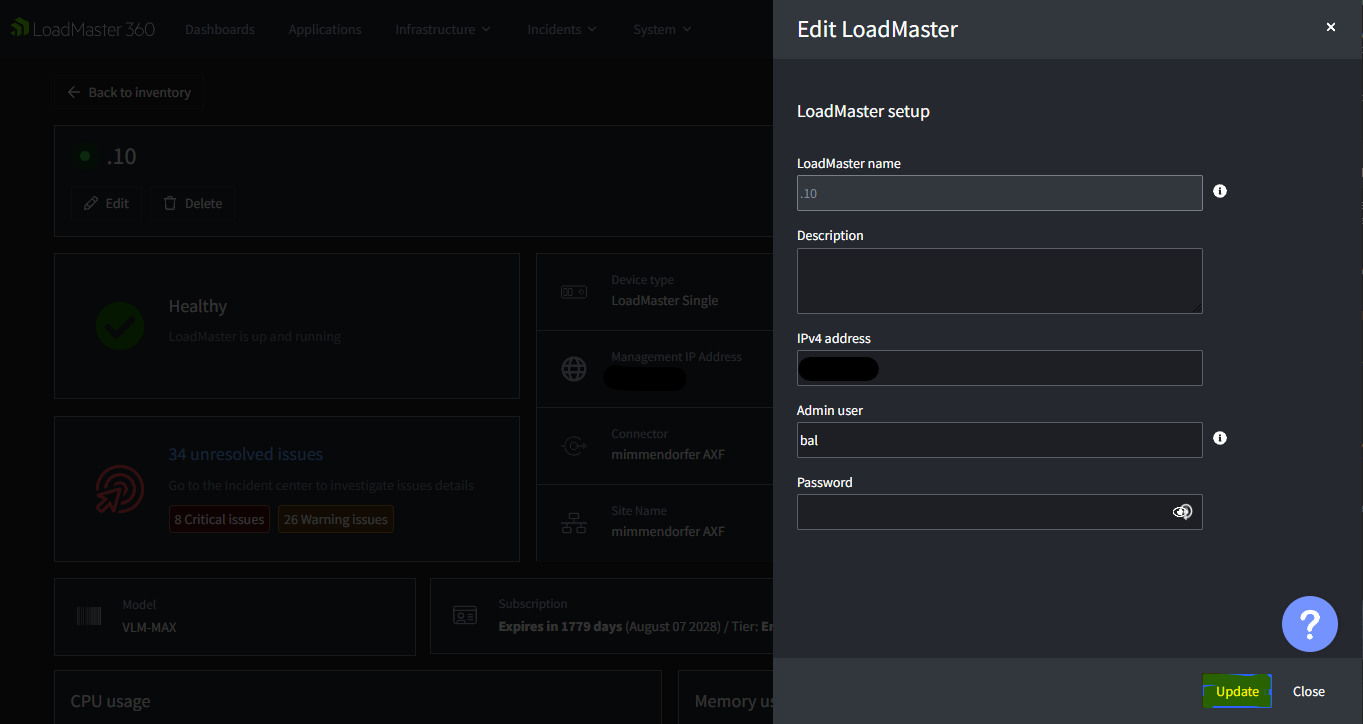Screen dimensions: 1363x724
Task: Open the Dashboards menu item
Action: point(220,29)
